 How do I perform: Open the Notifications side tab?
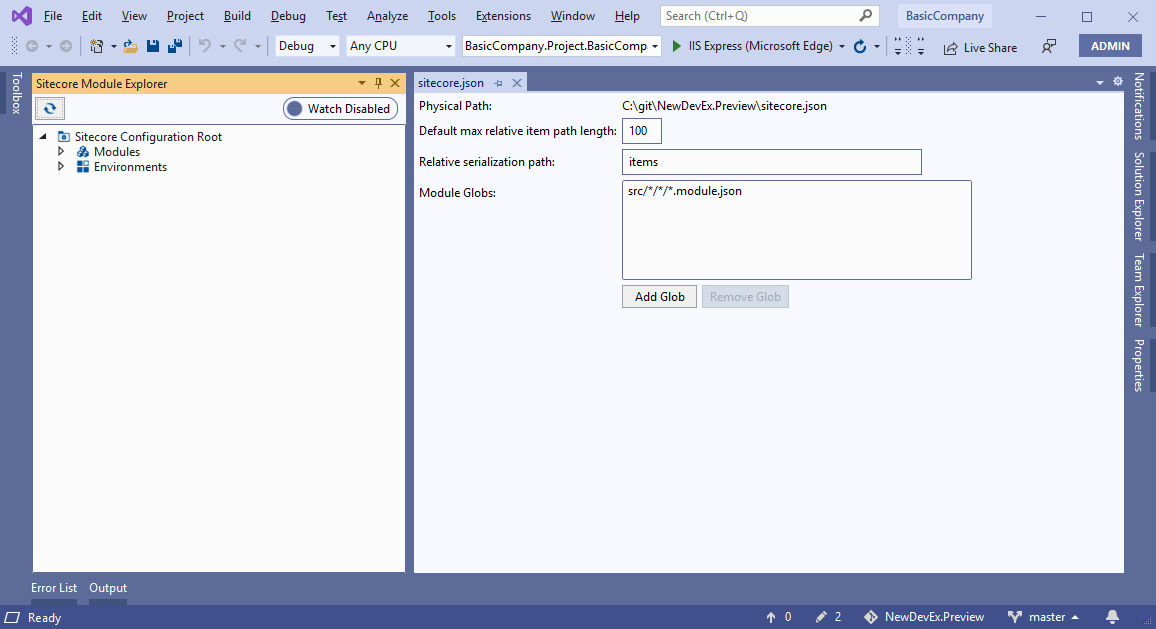point(1139,105)
